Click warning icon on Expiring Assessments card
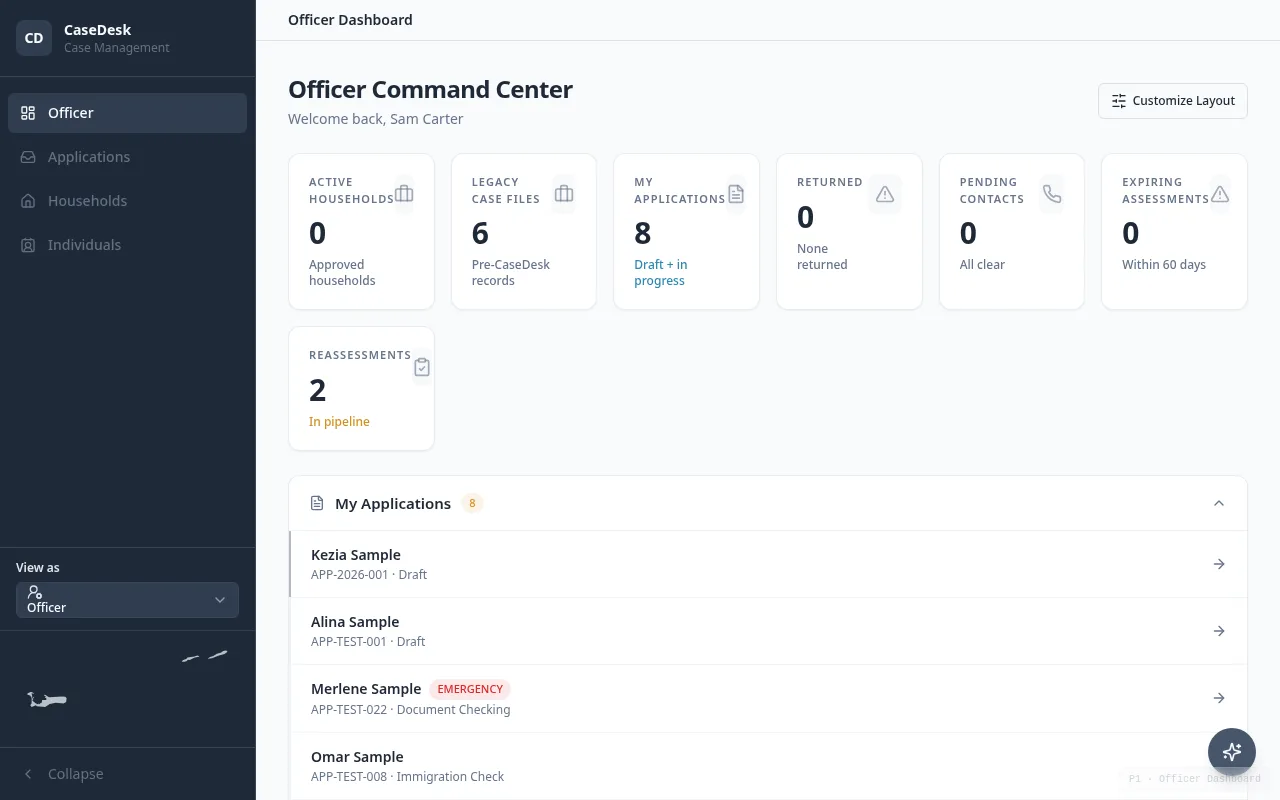1280x800 pixels. 1220,194
